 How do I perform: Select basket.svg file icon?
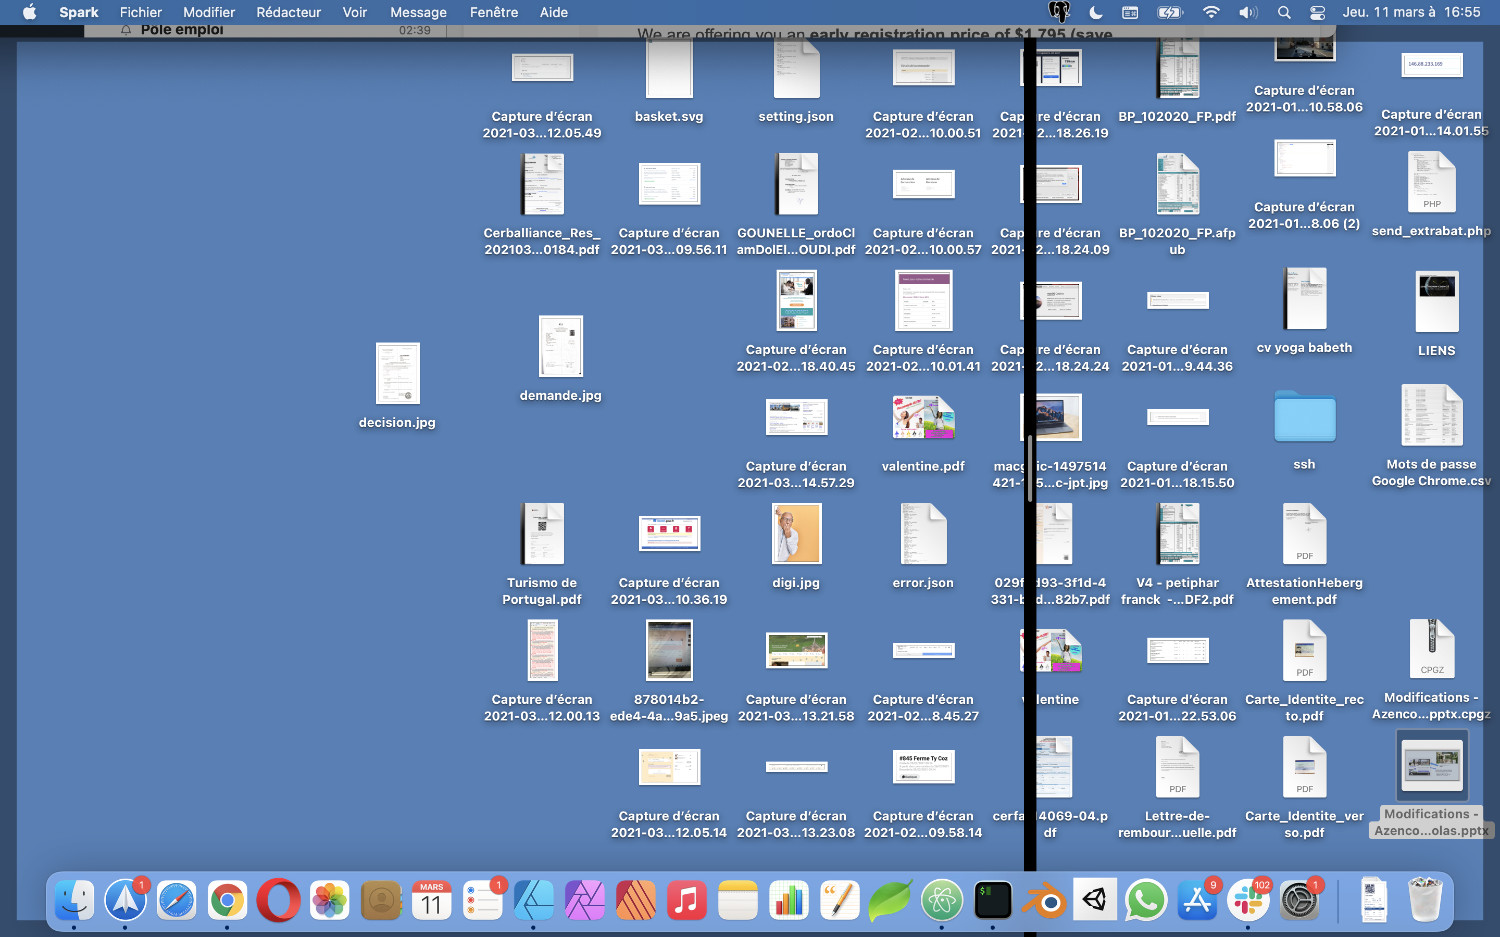(669, 69)
